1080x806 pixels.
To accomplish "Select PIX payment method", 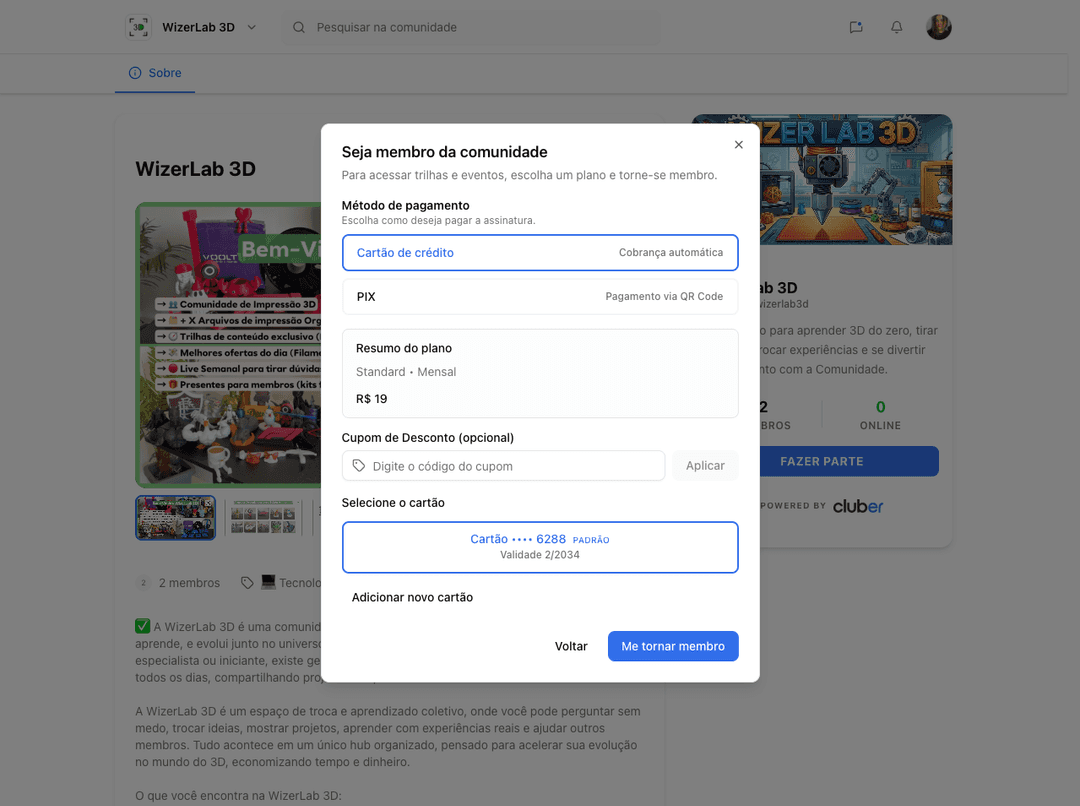I will [540, 297].
